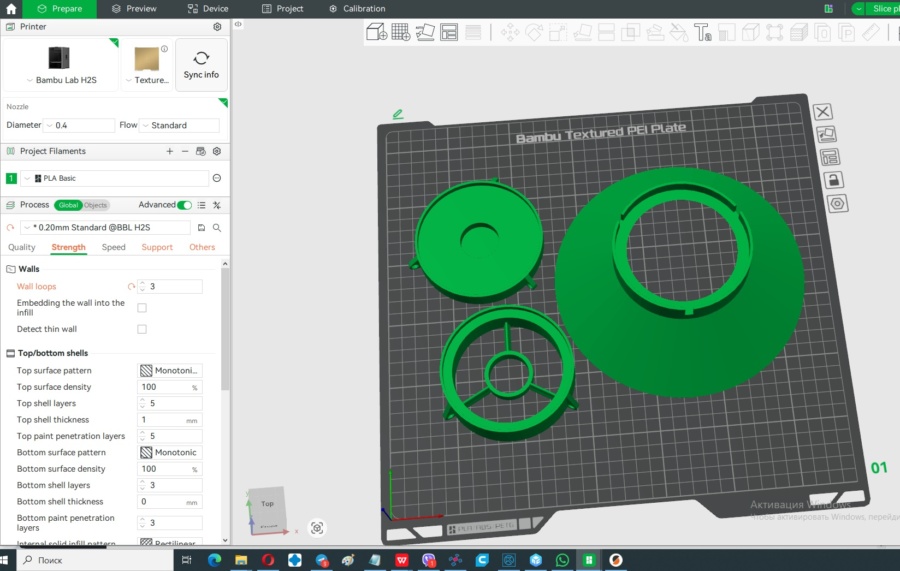Click the Arrange all objects icon
Viewport: 900px width, 571px height.
(x=449, y=33)
